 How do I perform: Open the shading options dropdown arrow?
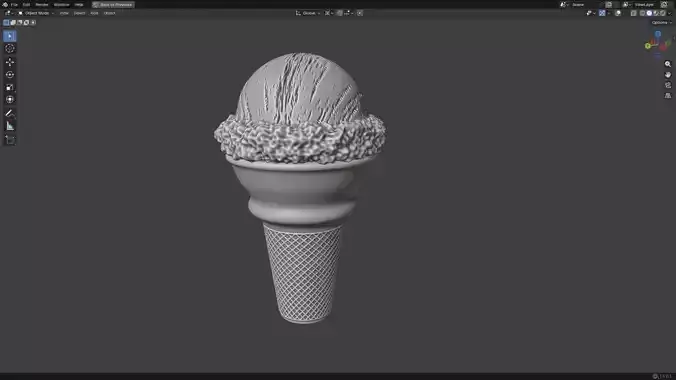coord(670,13)
